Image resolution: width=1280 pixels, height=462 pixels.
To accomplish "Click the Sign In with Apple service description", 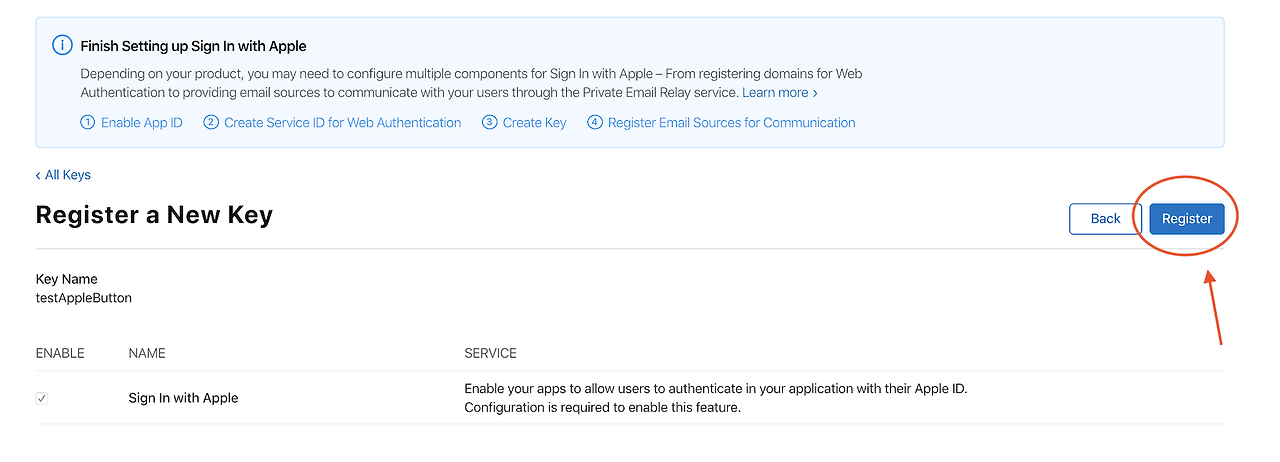I will pyautogui.click(x=716, y=398).
